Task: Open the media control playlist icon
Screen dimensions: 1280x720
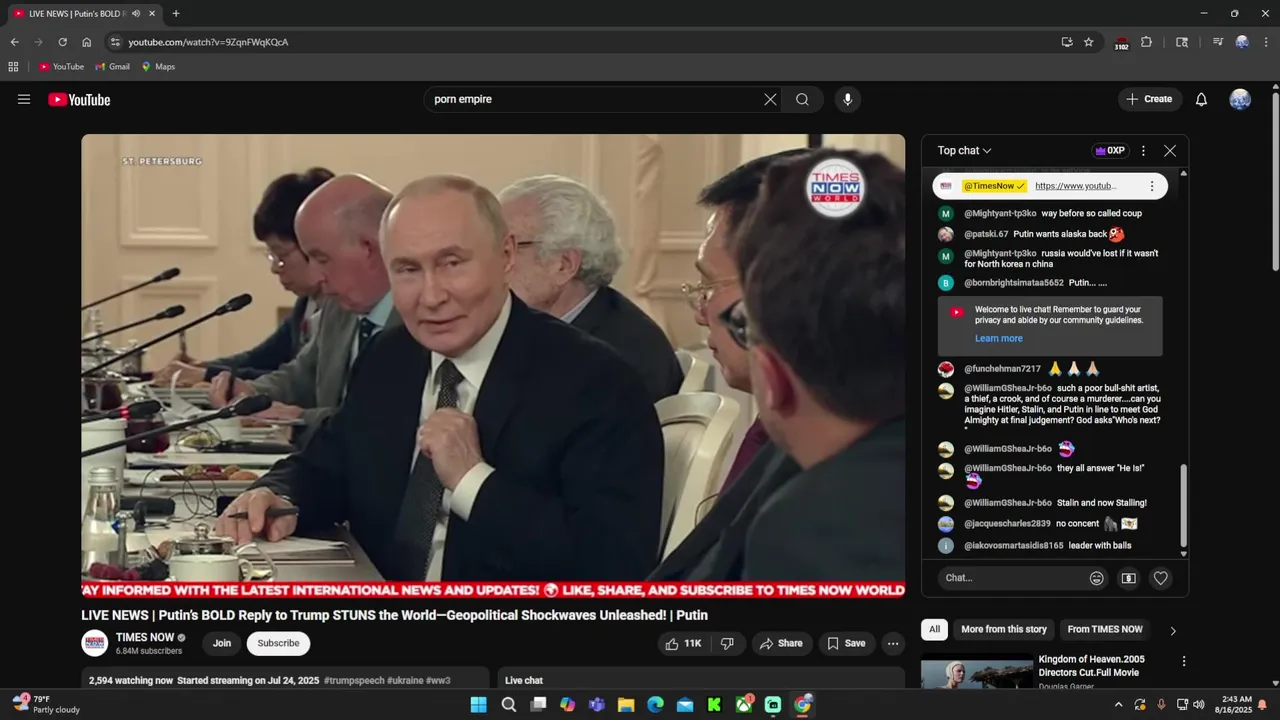Action: (x=1217, y=42)
